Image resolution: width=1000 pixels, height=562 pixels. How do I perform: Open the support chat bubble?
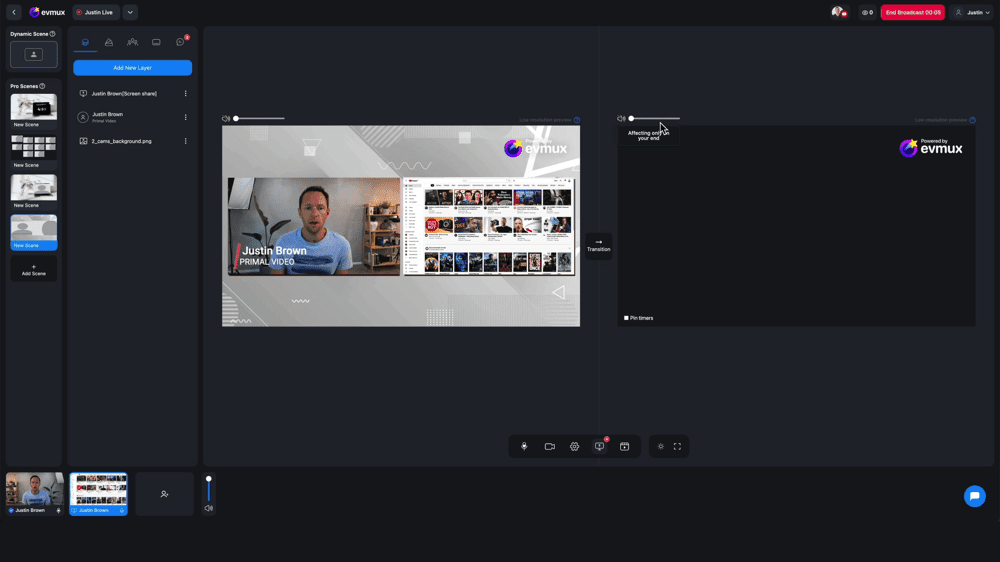click(974, 496)
